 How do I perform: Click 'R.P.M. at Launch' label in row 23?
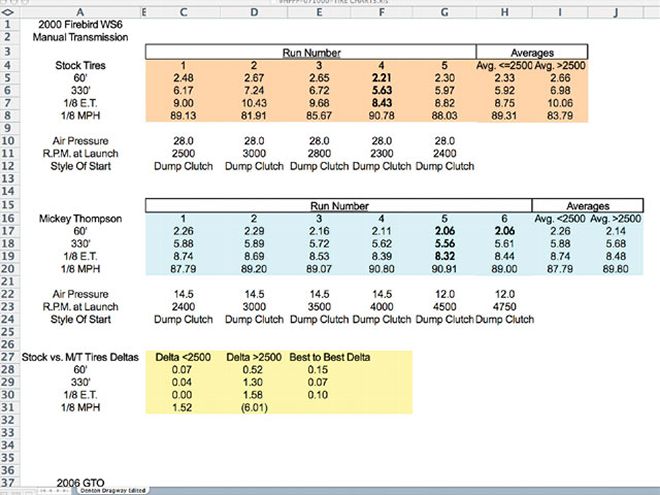[80, 307]
